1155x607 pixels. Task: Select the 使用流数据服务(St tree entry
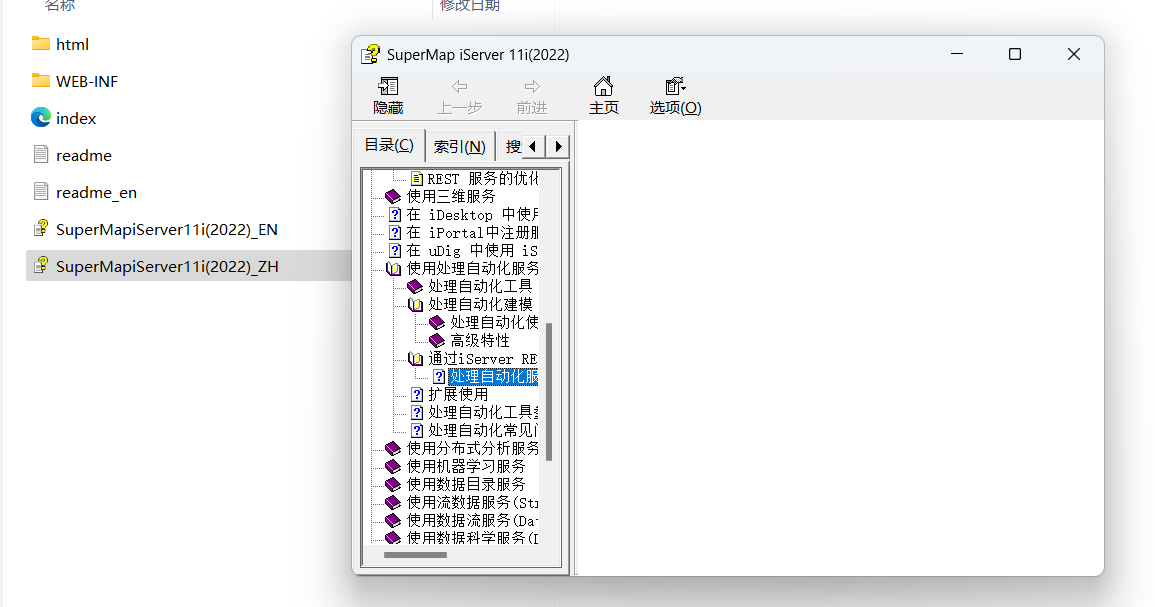coord(472,502)
